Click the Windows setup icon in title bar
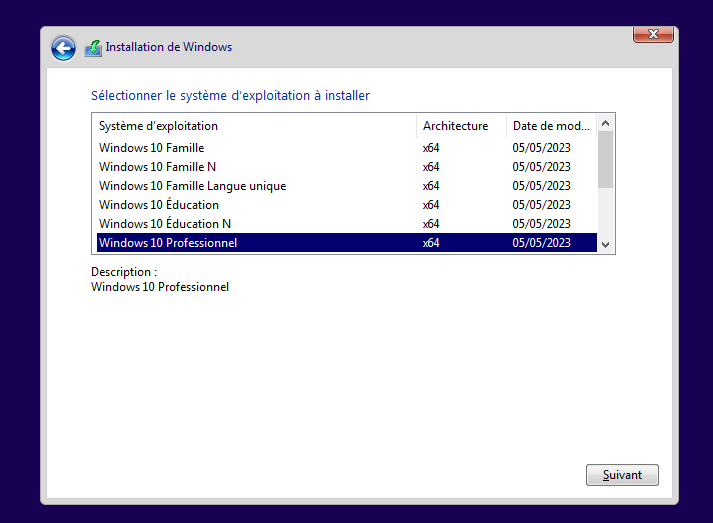The height and width of the screenshot is (523, 713). pyautogui.click(x=93, y=47)
